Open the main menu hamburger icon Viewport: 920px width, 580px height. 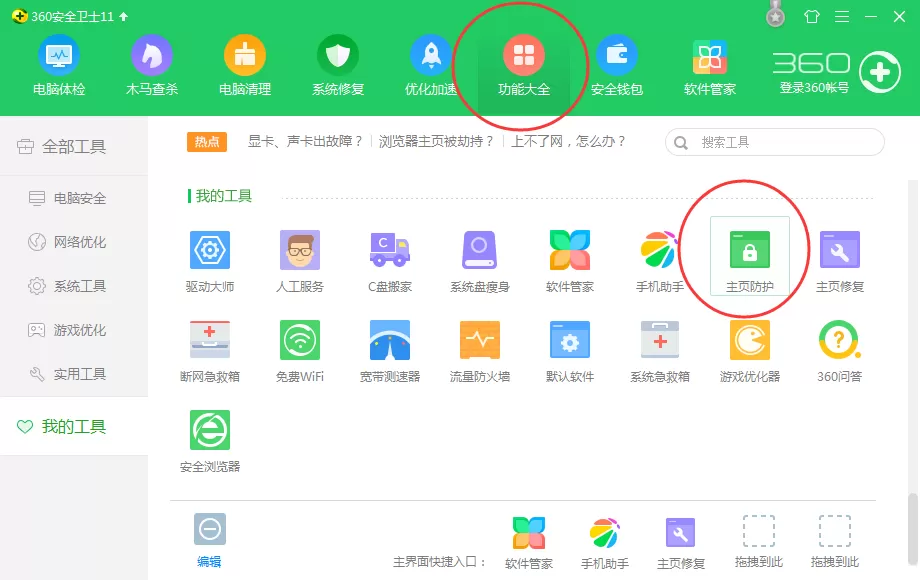[x=842, y=16]
